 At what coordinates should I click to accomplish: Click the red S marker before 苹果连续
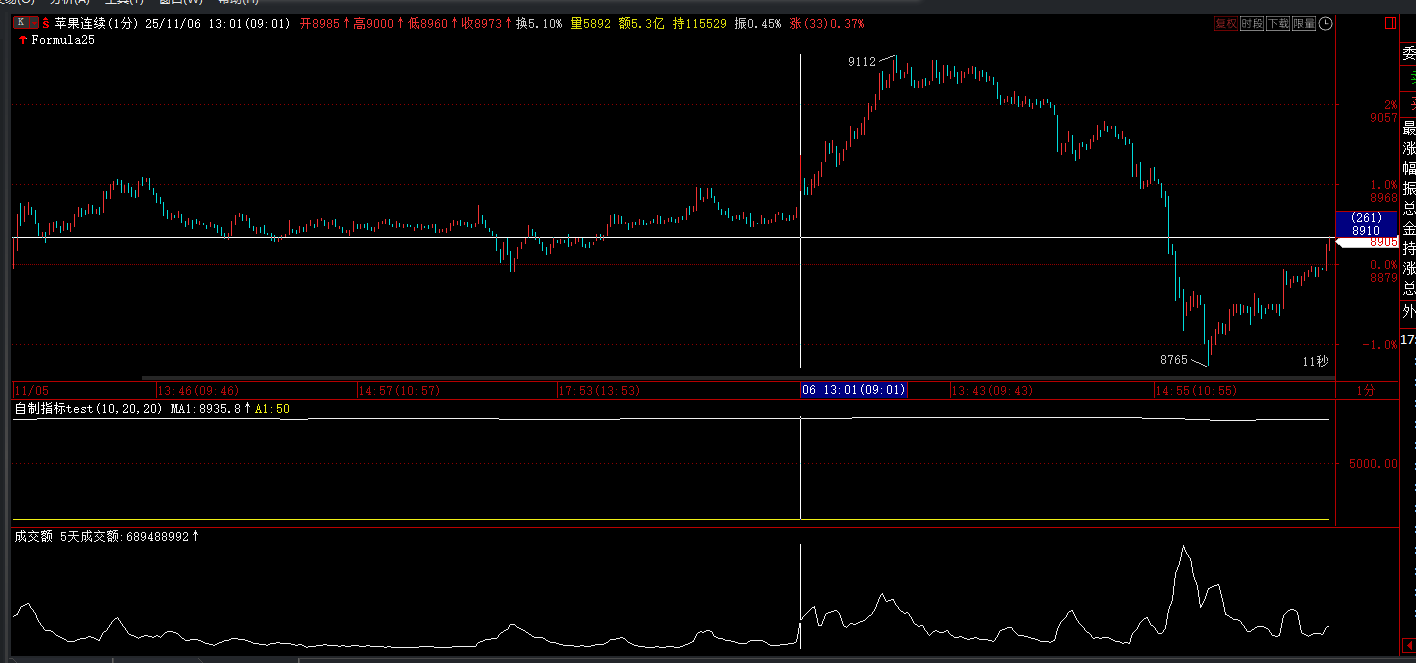(45, 23)
